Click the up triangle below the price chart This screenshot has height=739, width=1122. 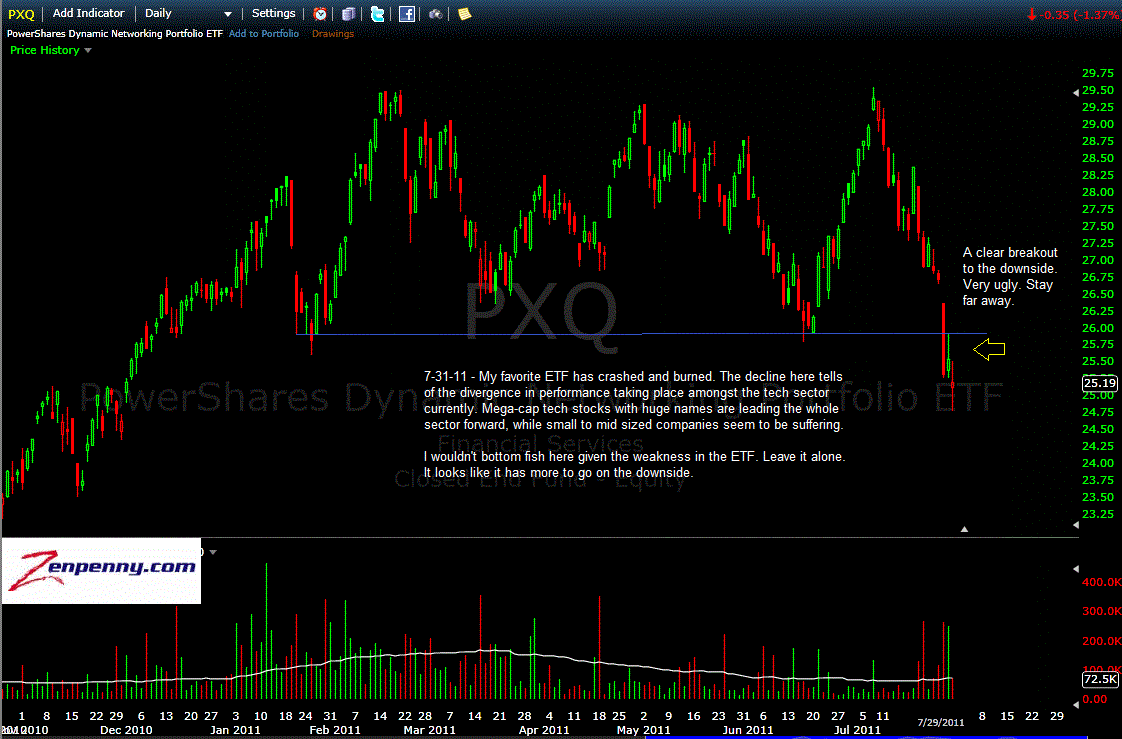(964, 529)
